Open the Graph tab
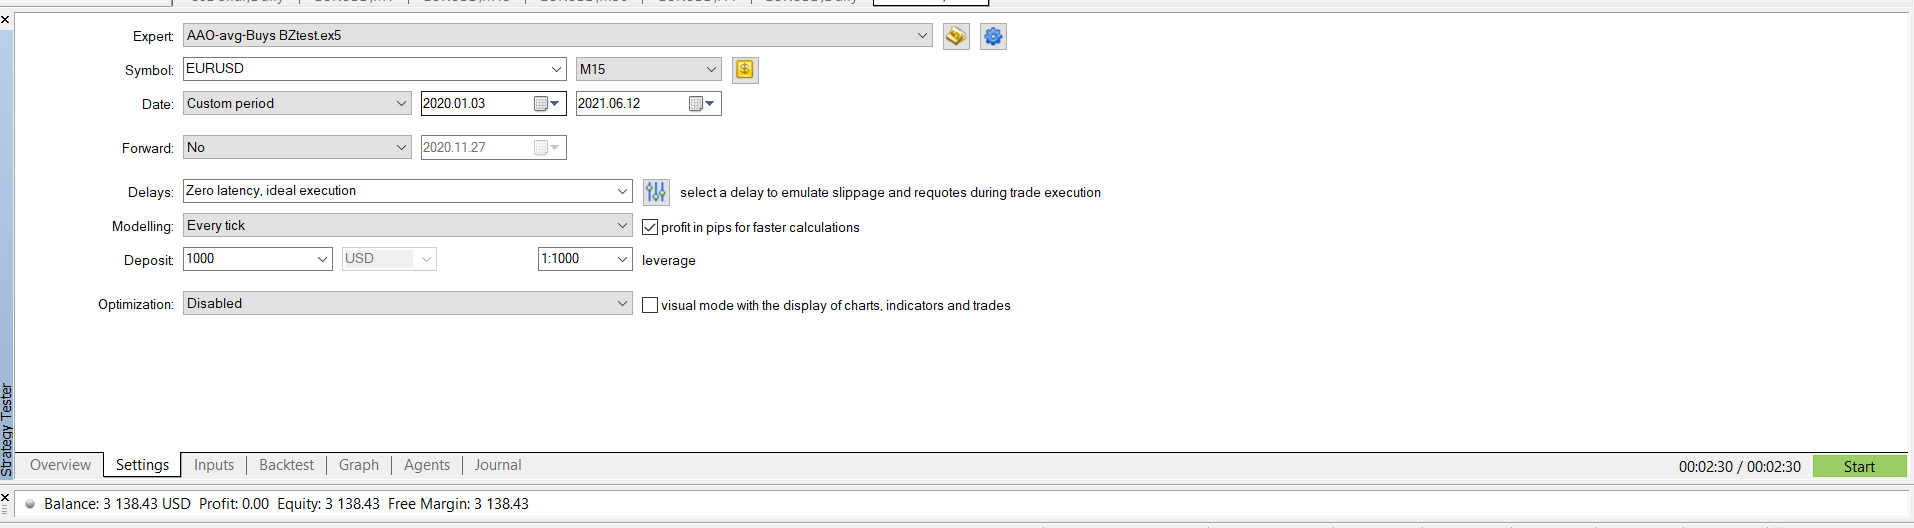Image resolution: width=1914 pixels, height=528 pixels. [359, 465]
